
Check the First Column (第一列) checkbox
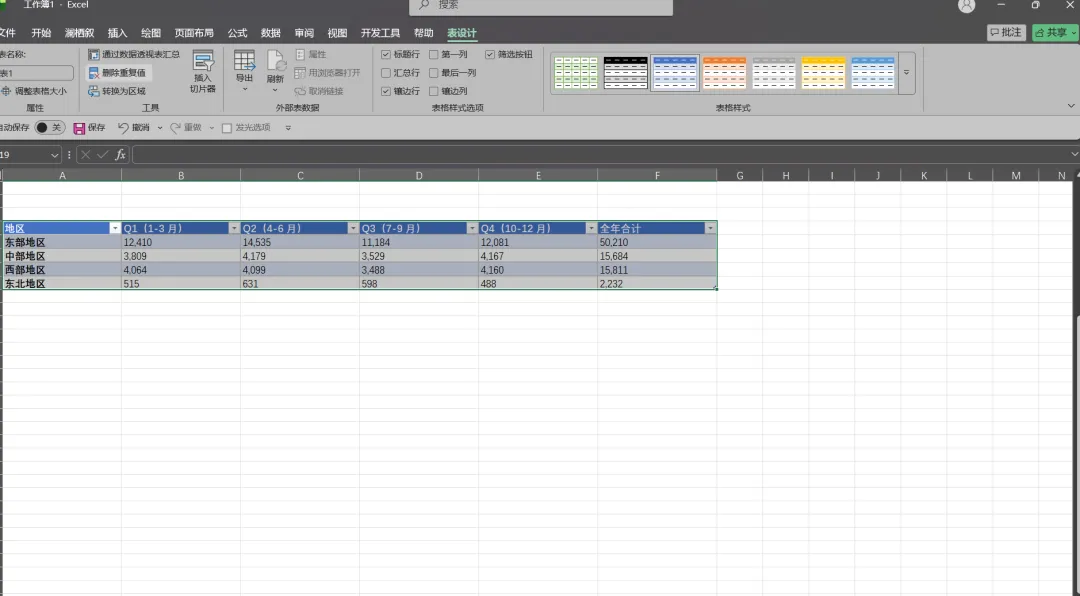pos(434,54)
